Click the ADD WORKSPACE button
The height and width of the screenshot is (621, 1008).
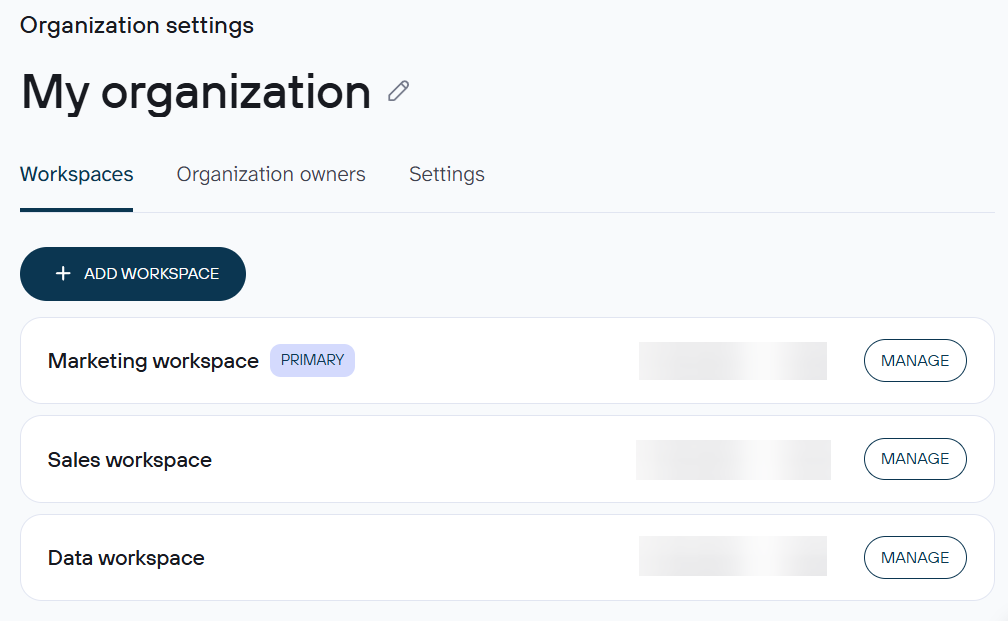[x=132, y=273]
